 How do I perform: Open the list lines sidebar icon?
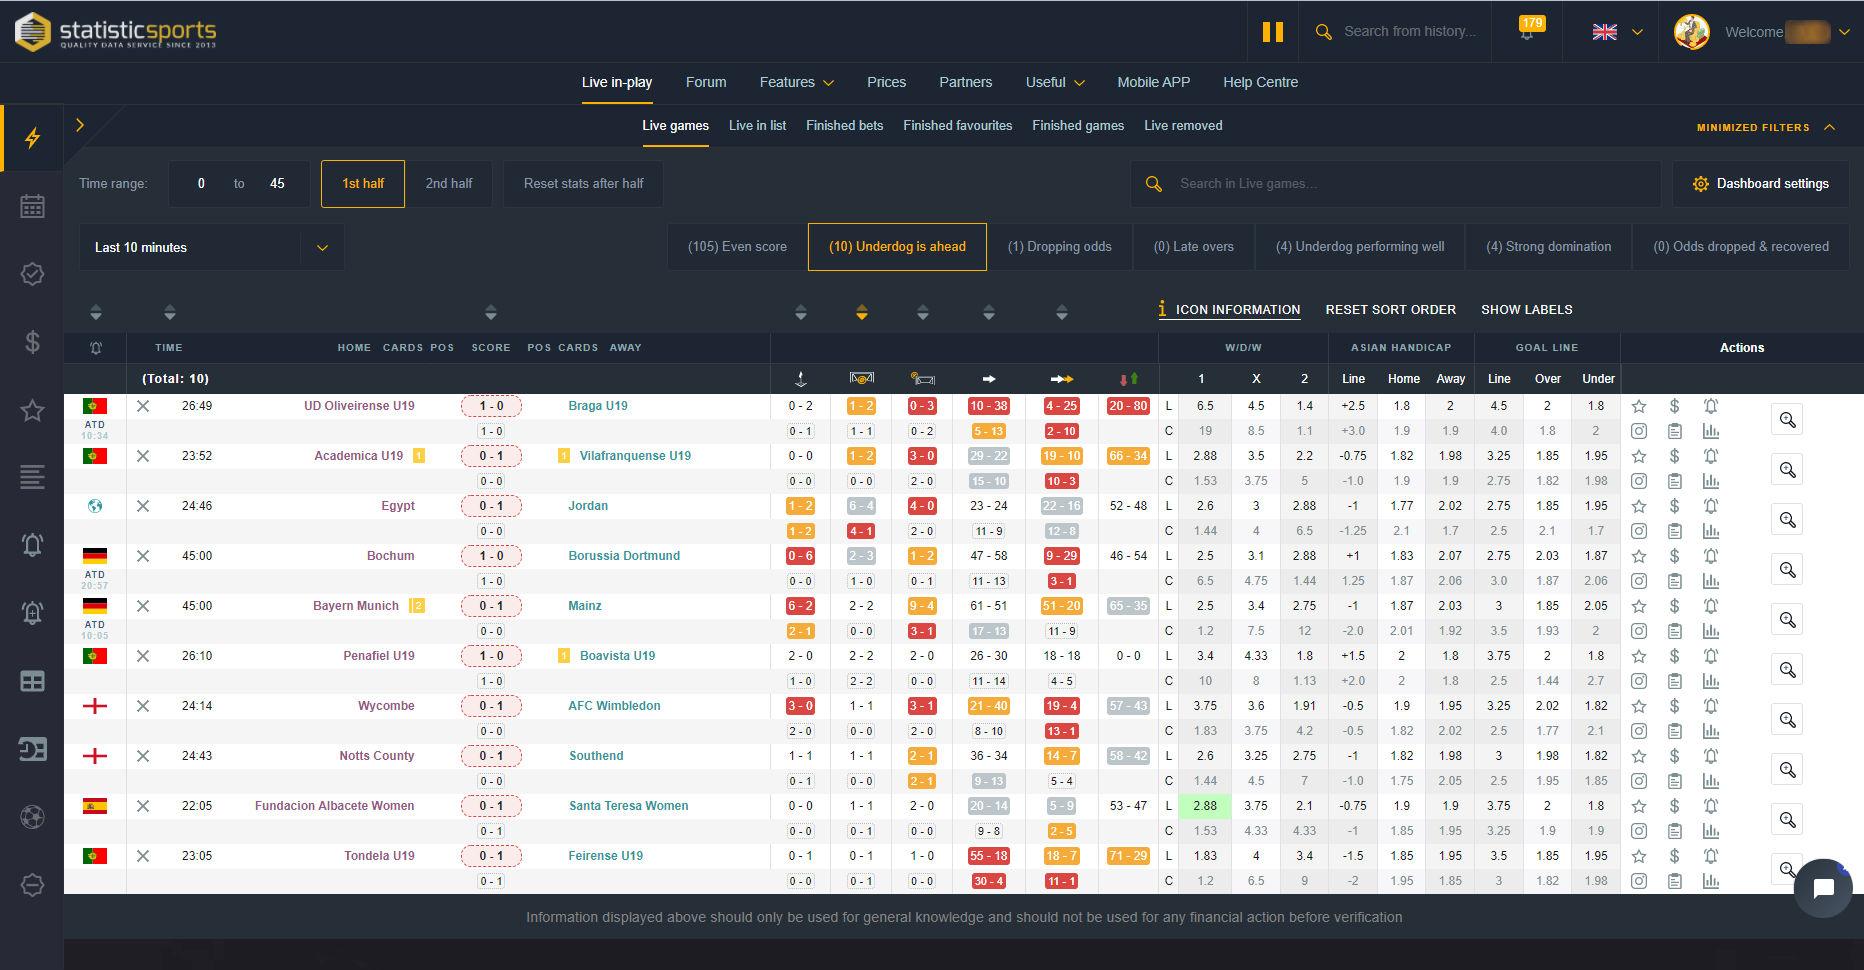point(32,477)
